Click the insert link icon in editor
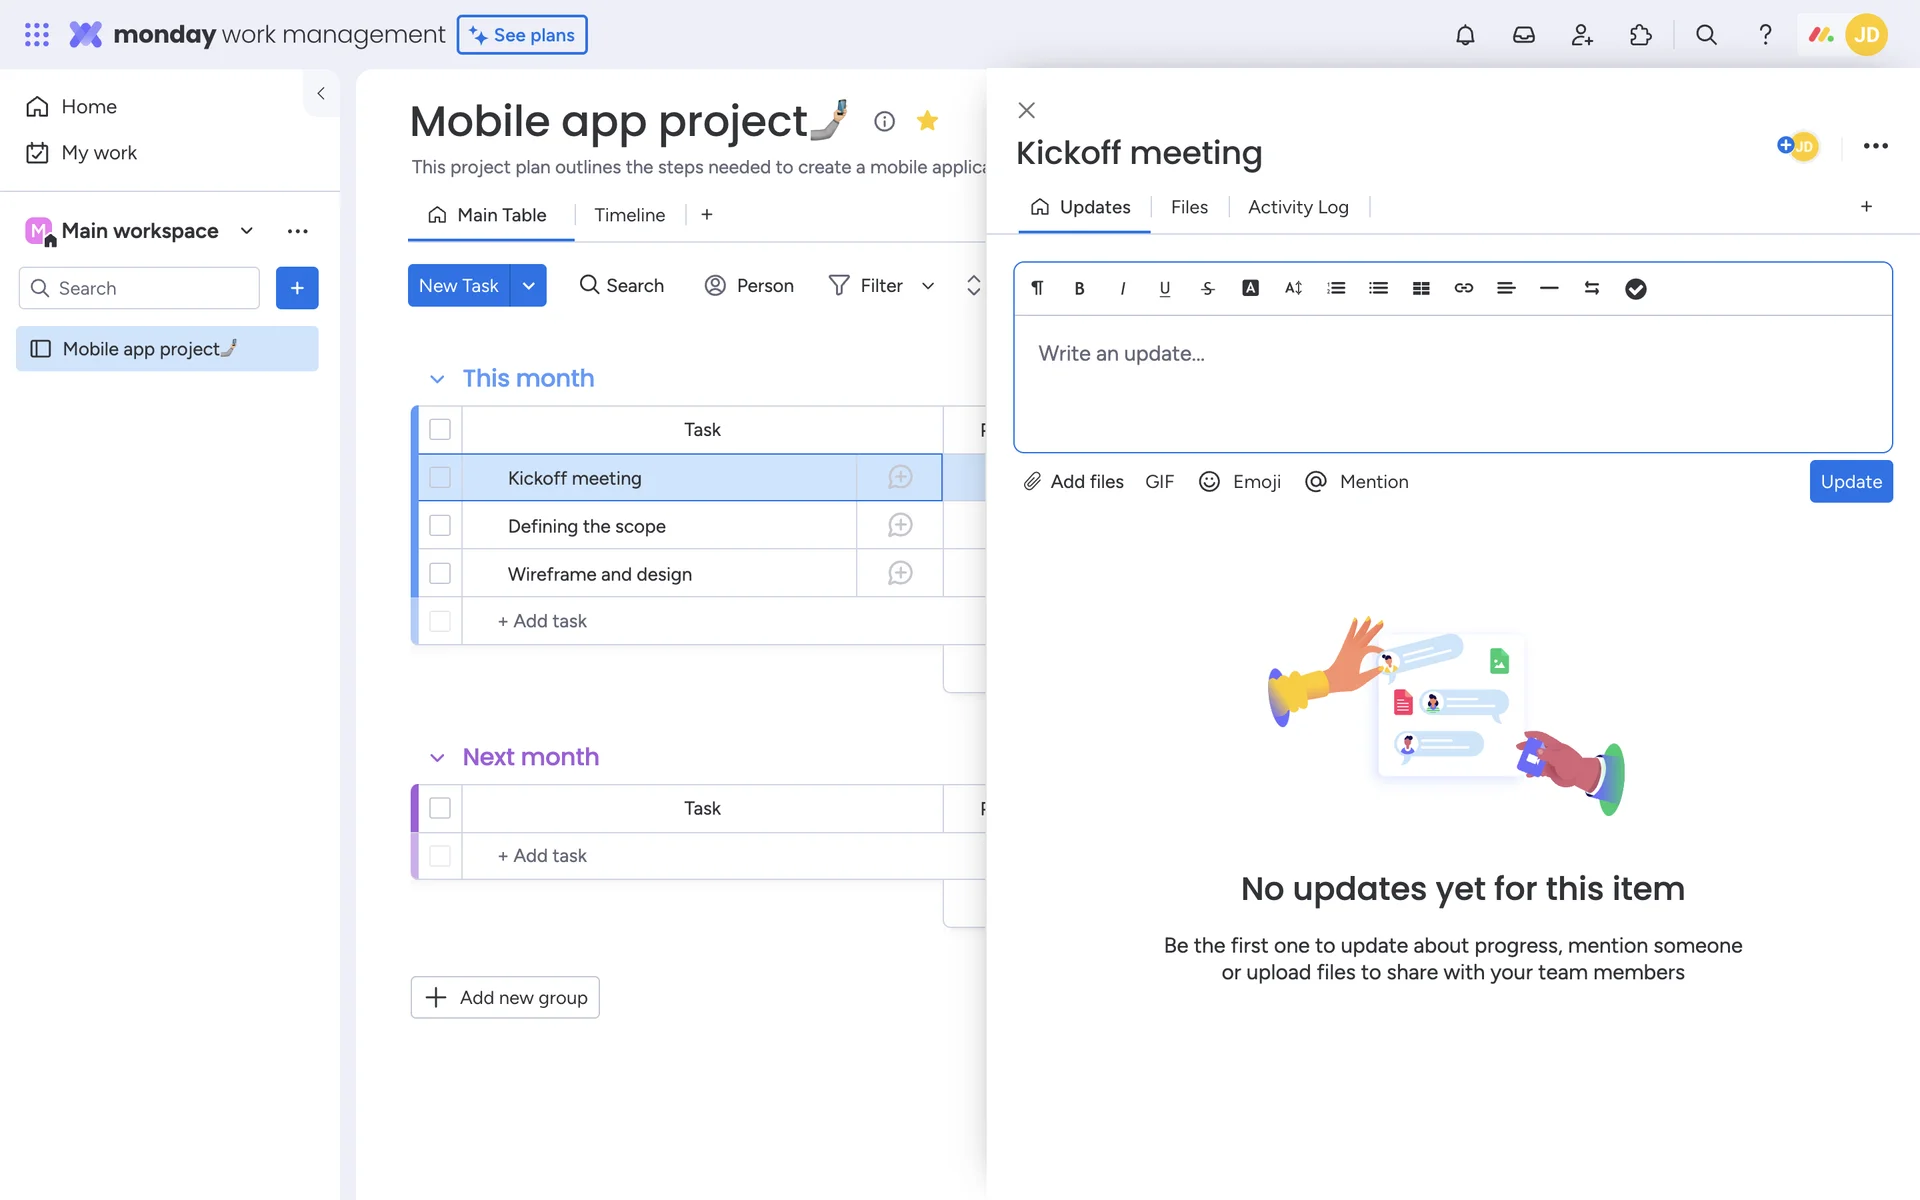 click(1463, 288)
